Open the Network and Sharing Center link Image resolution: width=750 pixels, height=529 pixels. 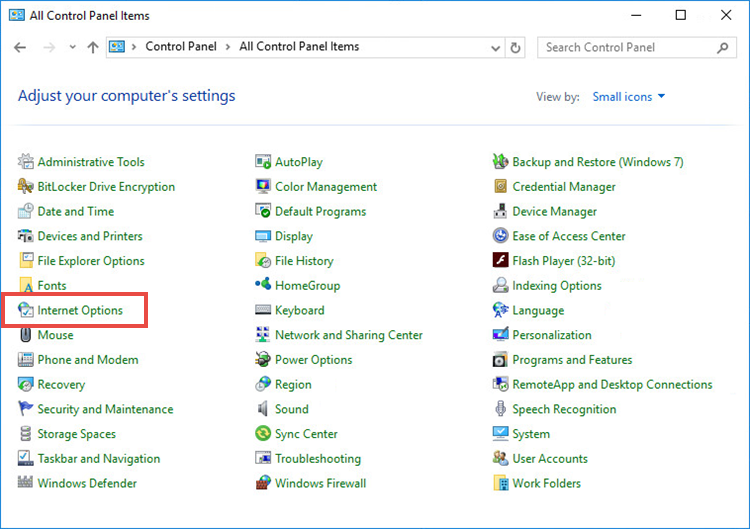pos(349,335)
